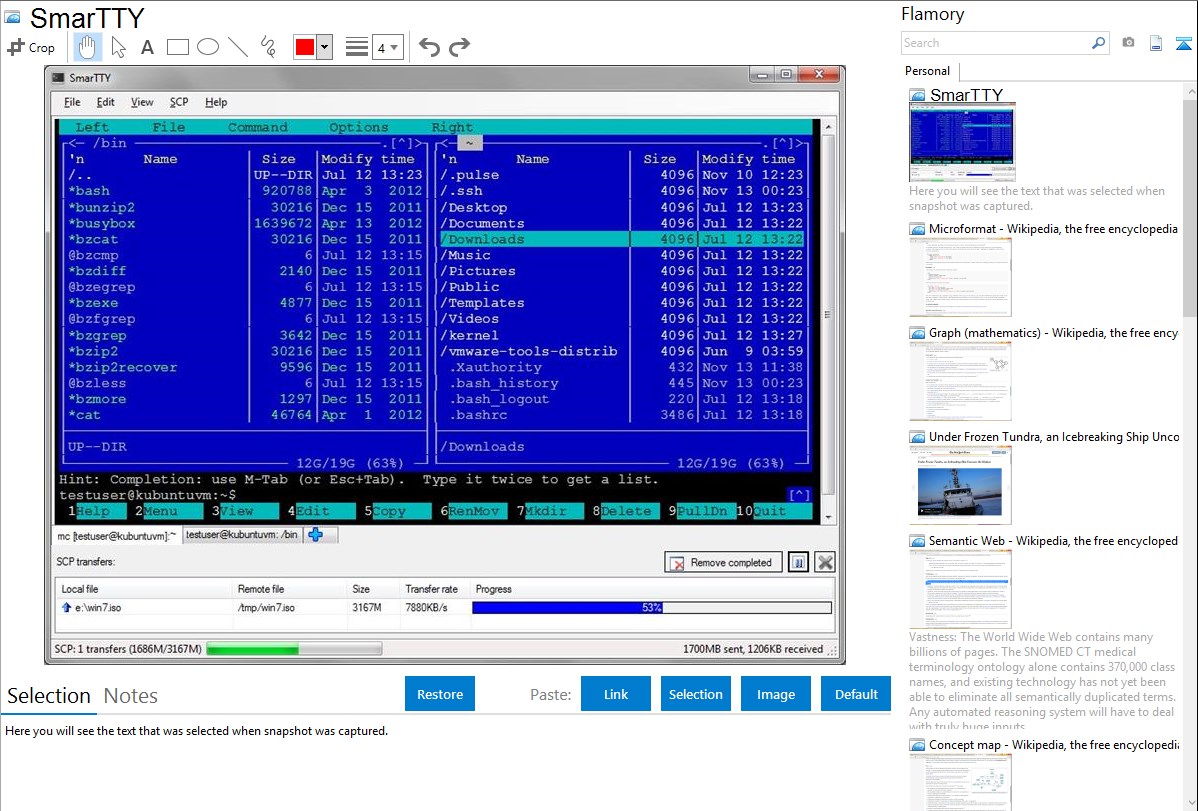The image size is (1198, 811).
Task: Open the Help menu in SmarTTY
Action: [215, 102]
